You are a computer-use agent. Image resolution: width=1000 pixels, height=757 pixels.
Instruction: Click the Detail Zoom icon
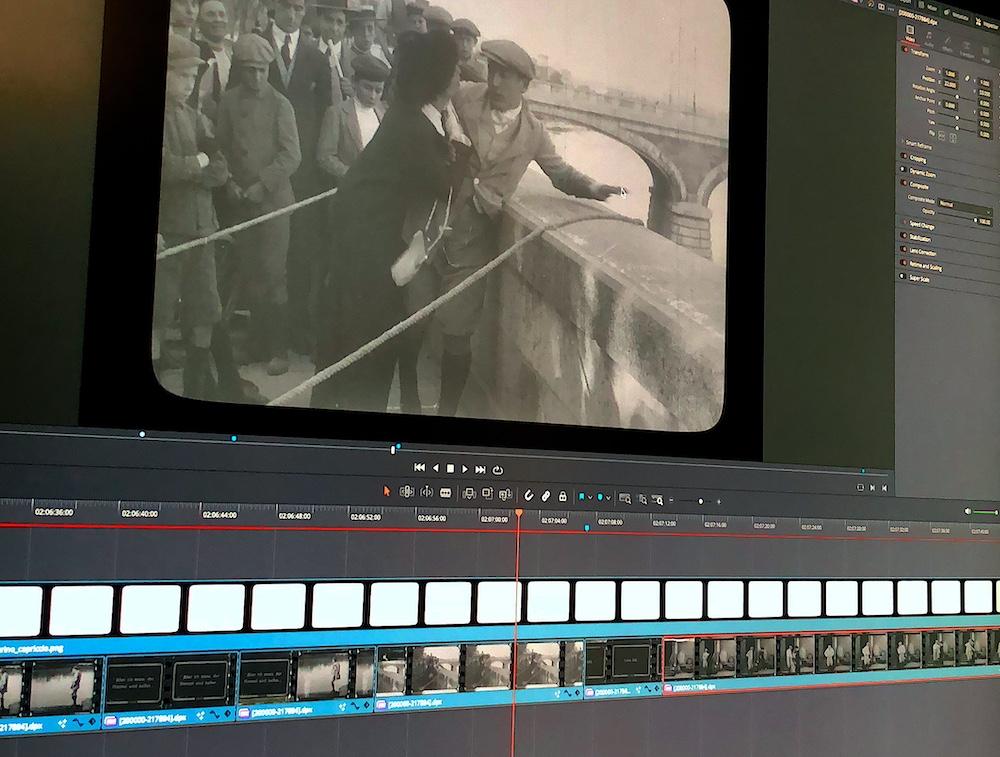point(642,499)
